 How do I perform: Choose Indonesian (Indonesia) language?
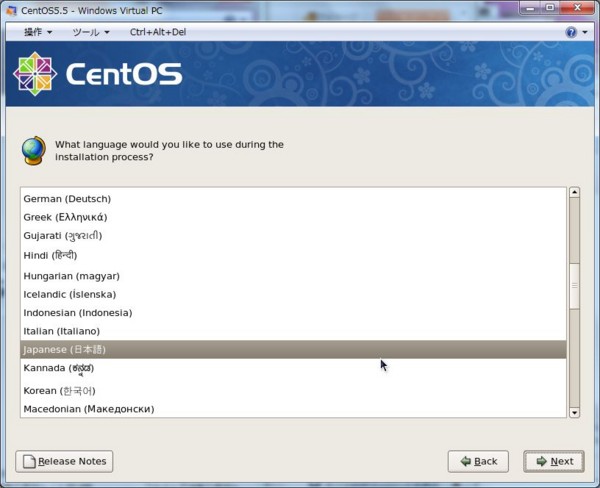click(293, 313)
